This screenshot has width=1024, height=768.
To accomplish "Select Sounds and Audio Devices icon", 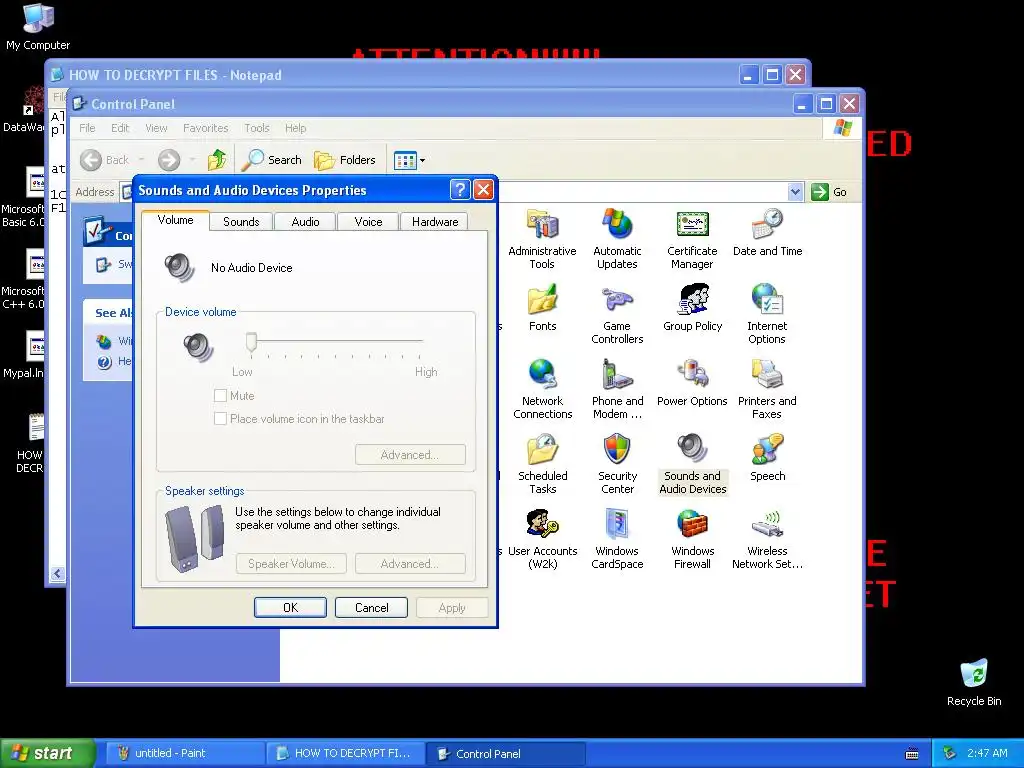I will [x=692, y=464].
